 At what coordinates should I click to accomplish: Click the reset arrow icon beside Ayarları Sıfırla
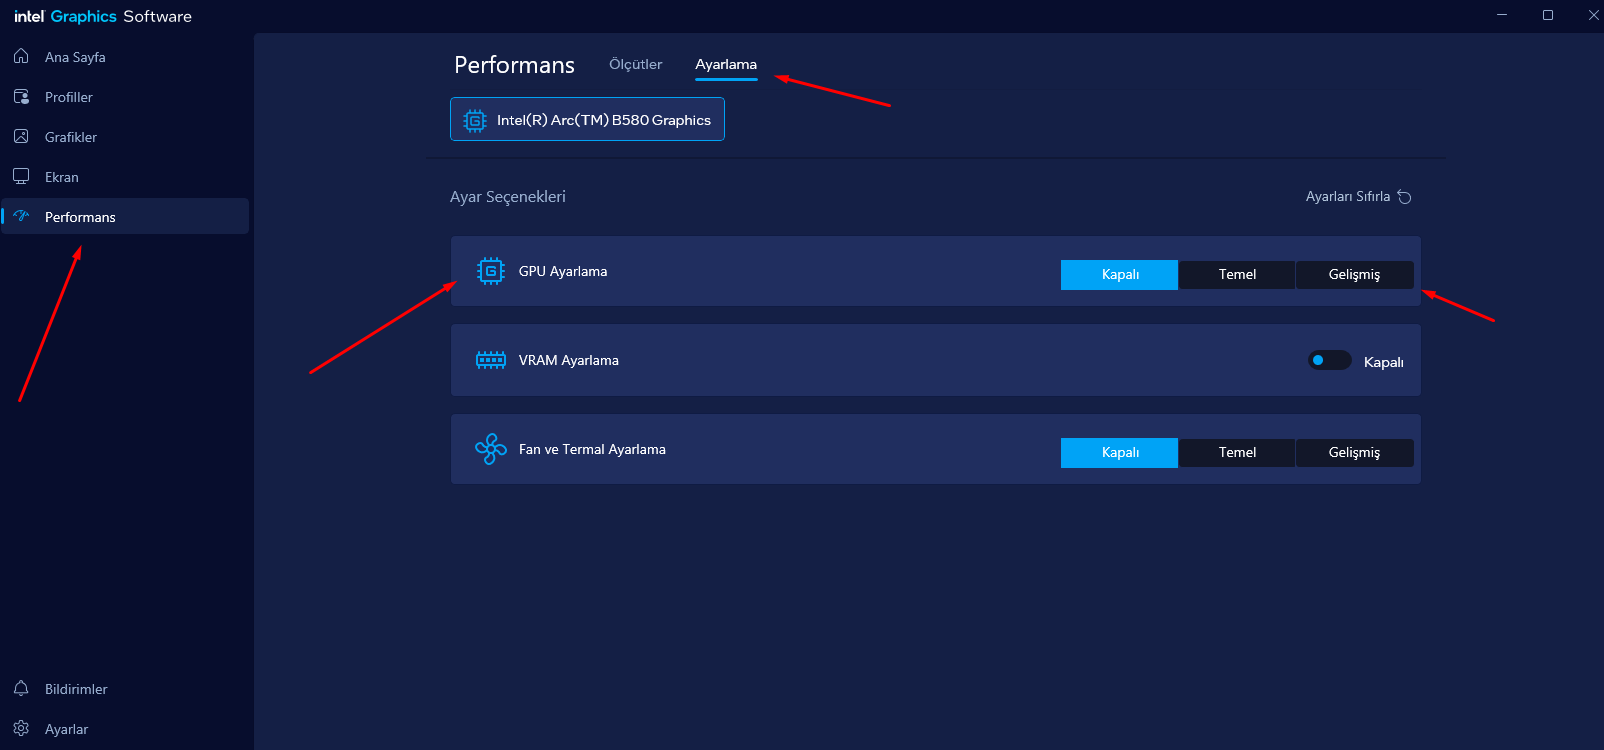point(1404,197)
